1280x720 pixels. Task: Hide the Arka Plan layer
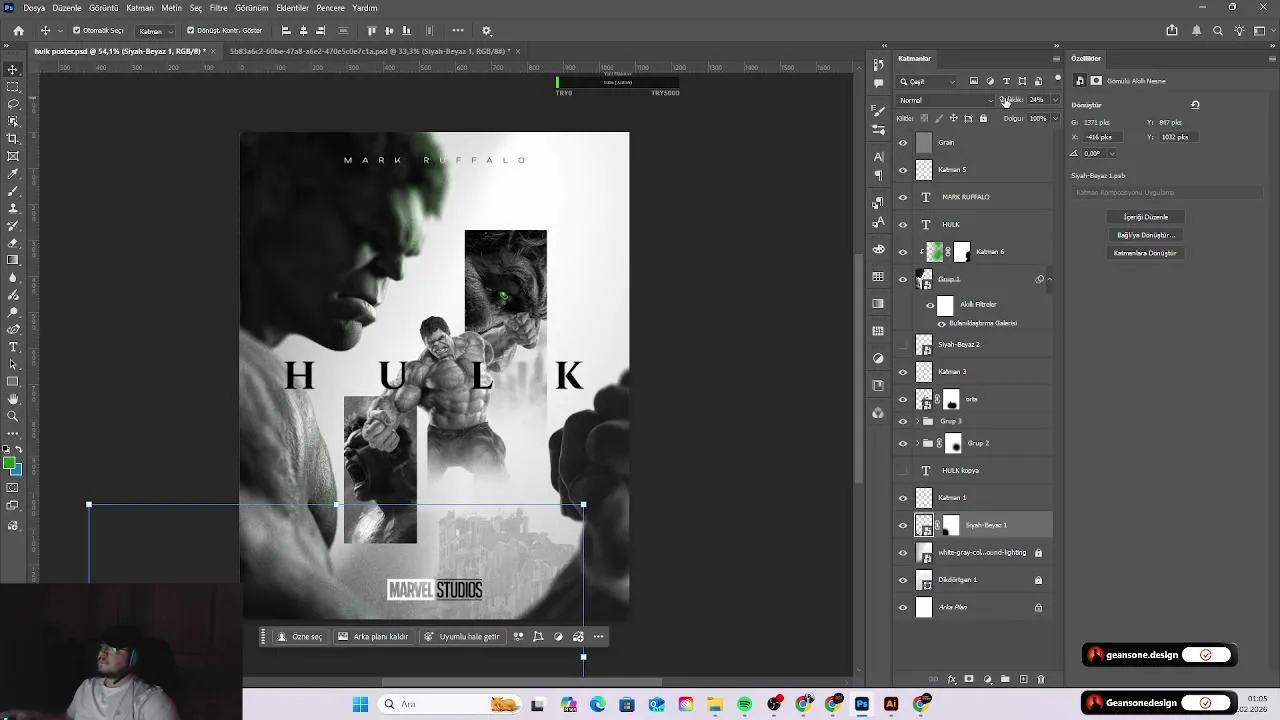click(x=903, y=608)
